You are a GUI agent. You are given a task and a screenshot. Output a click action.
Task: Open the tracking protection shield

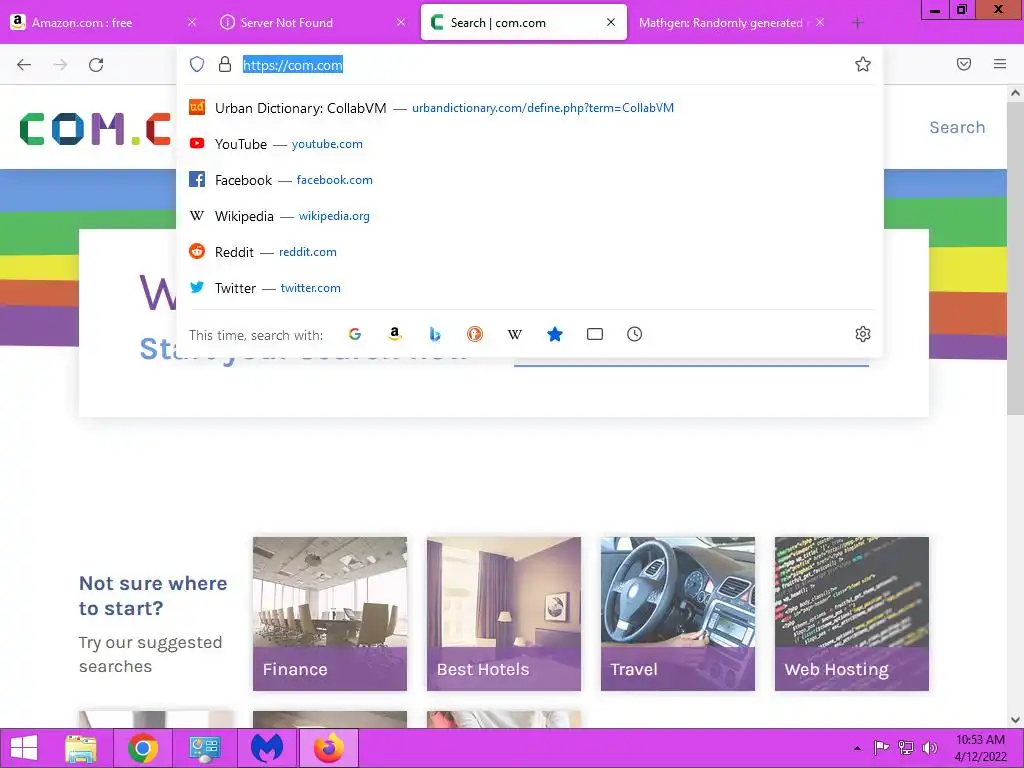(x=197, y=64)
